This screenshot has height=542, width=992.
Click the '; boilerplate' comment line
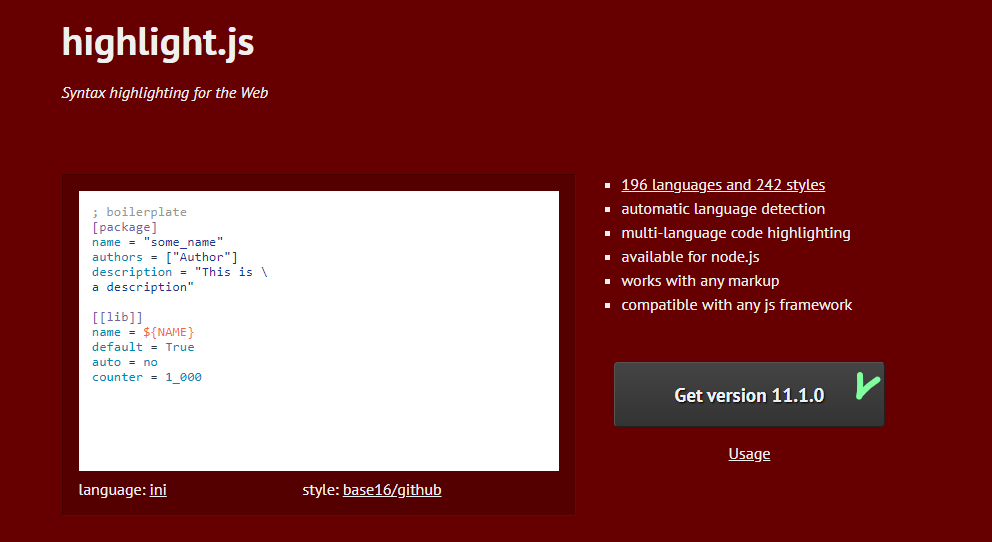pos(139,212)
